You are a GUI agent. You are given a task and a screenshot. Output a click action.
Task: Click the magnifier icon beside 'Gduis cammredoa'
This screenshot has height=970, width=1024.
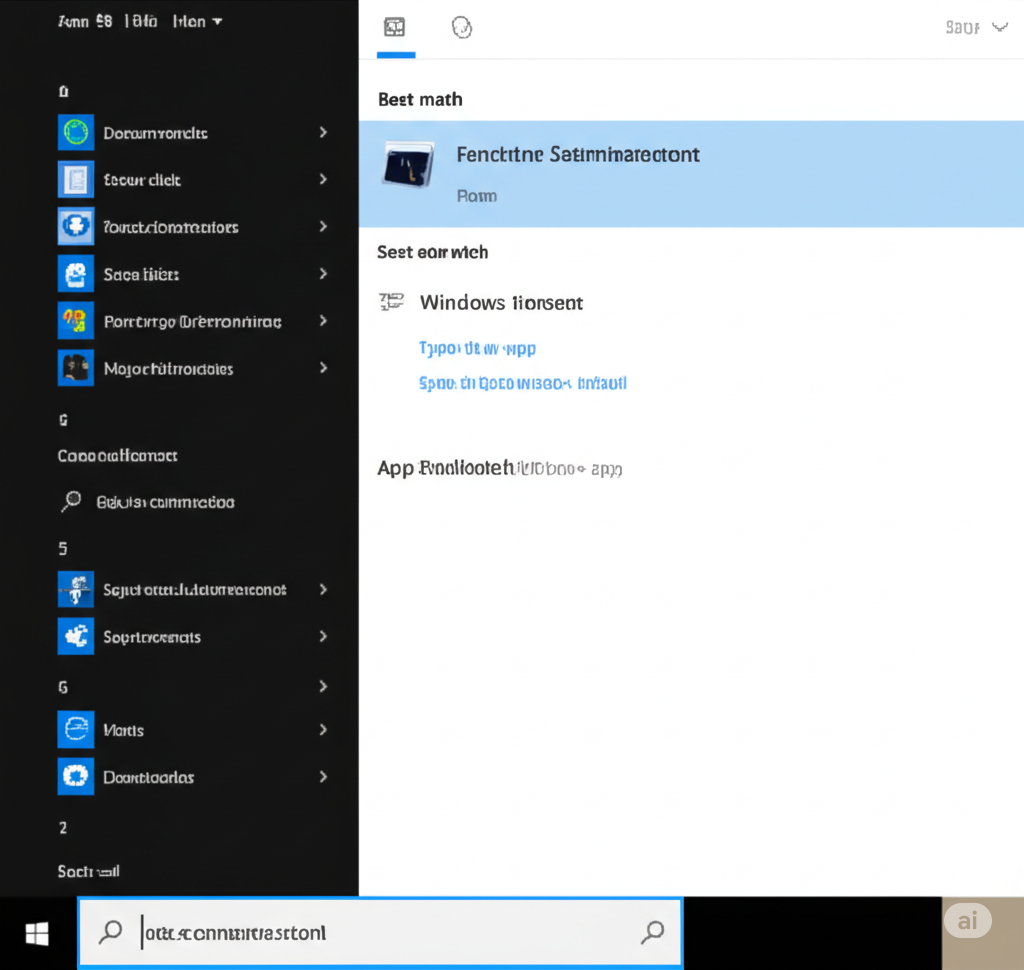coord(71,502)
